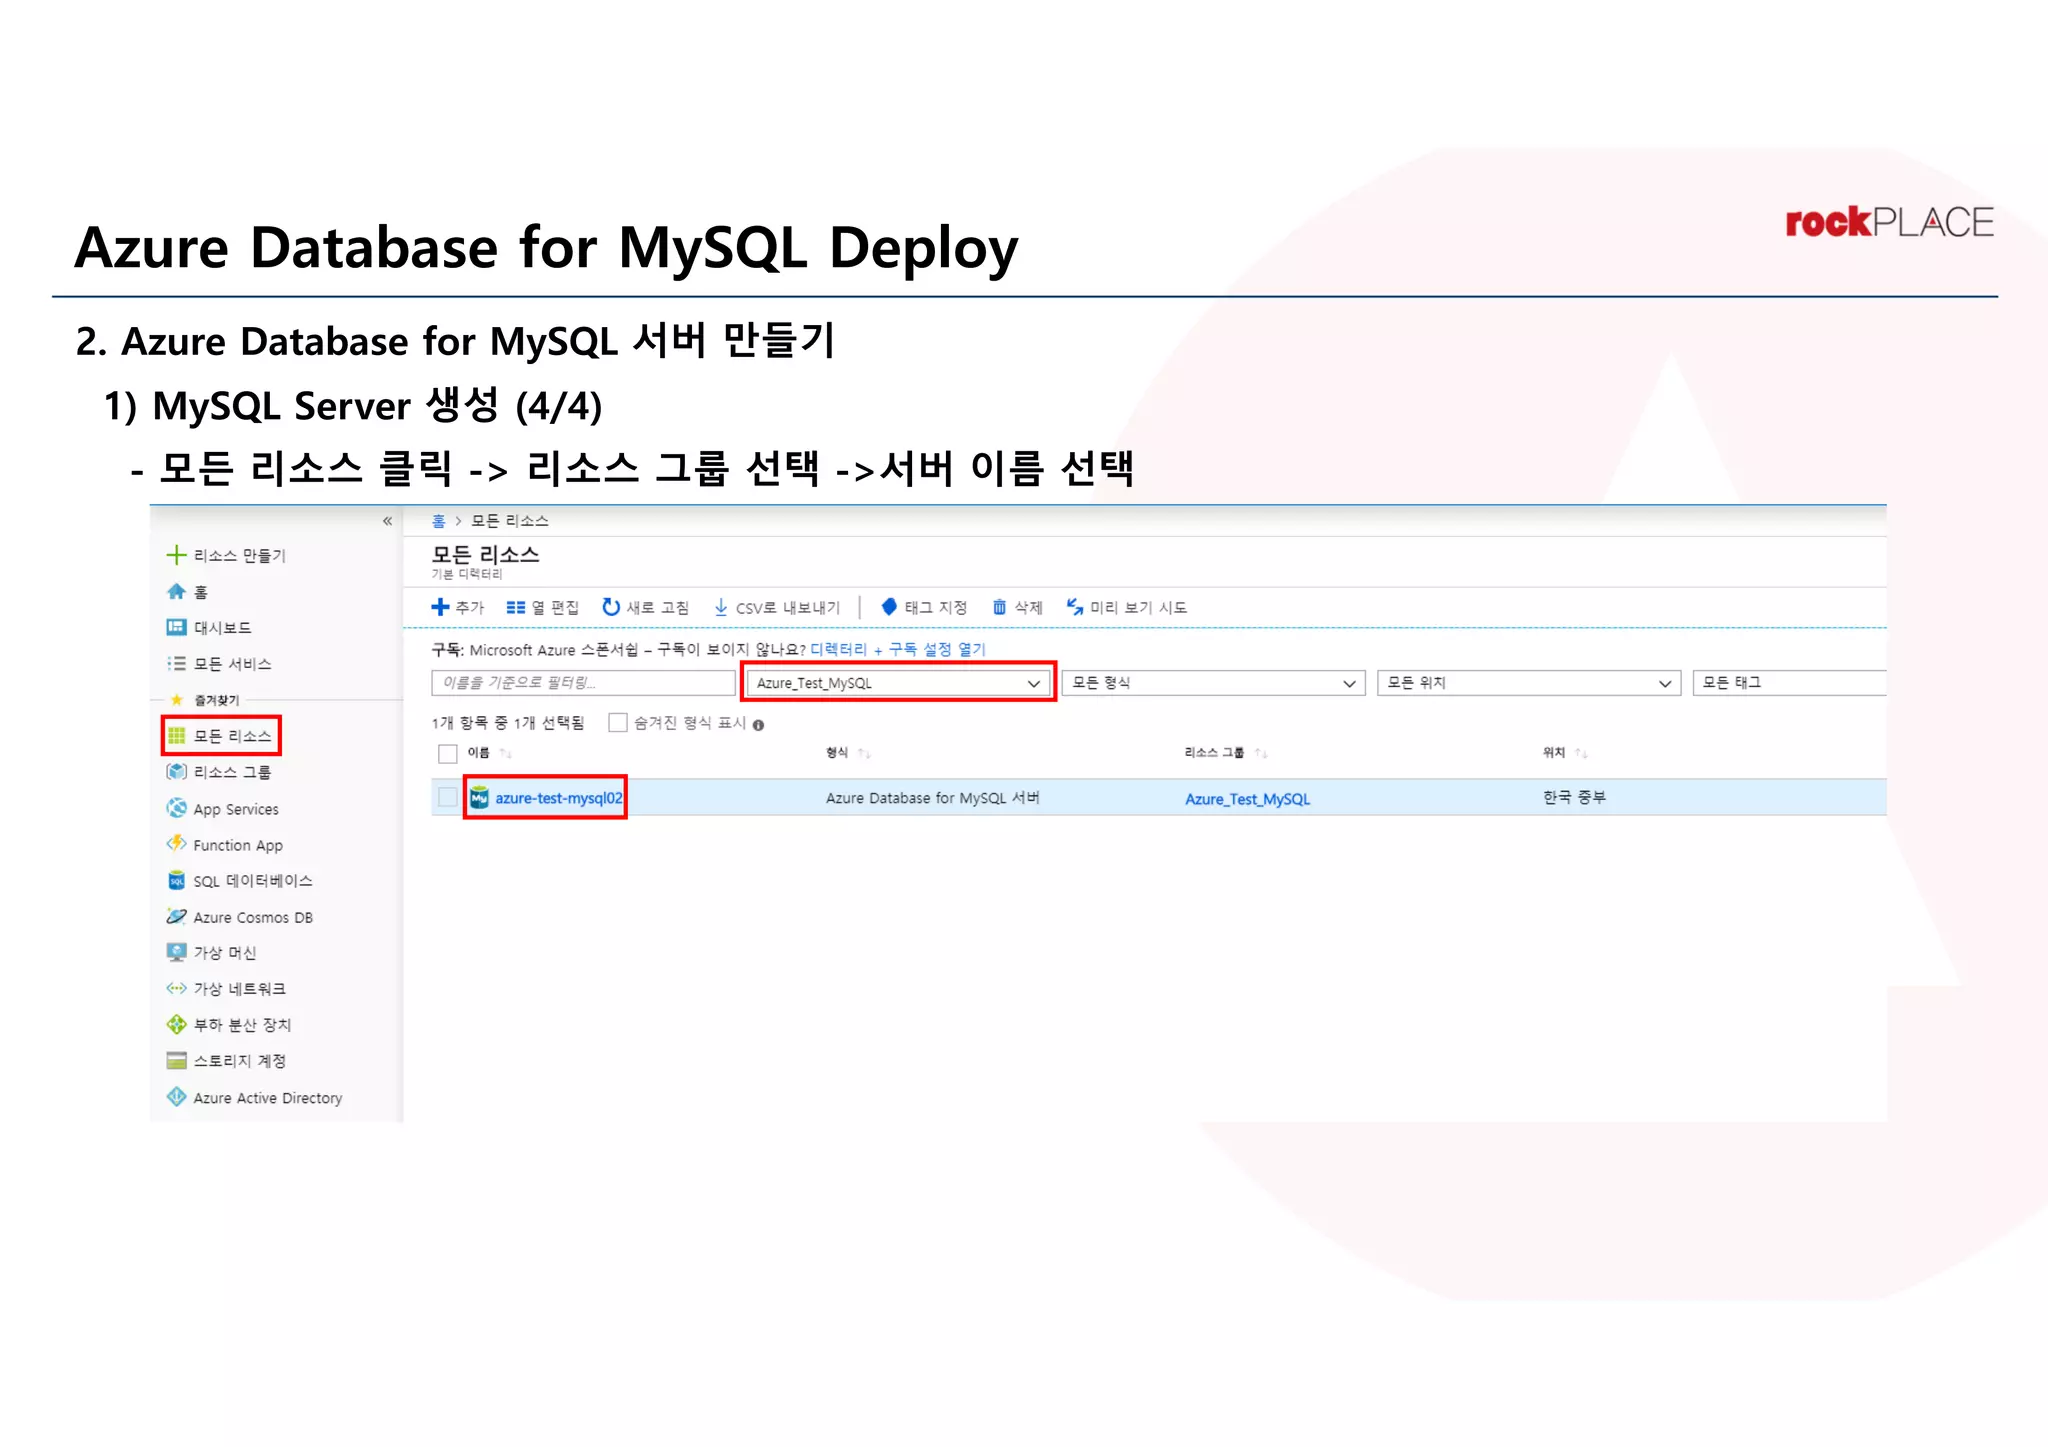Click the 스토리지 계정 icon

tap(176, 1060)
